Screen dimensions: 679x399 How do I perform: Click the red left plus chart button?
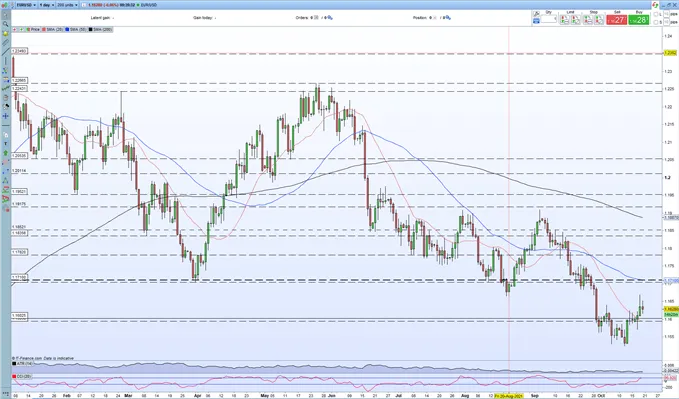[14, 29]
